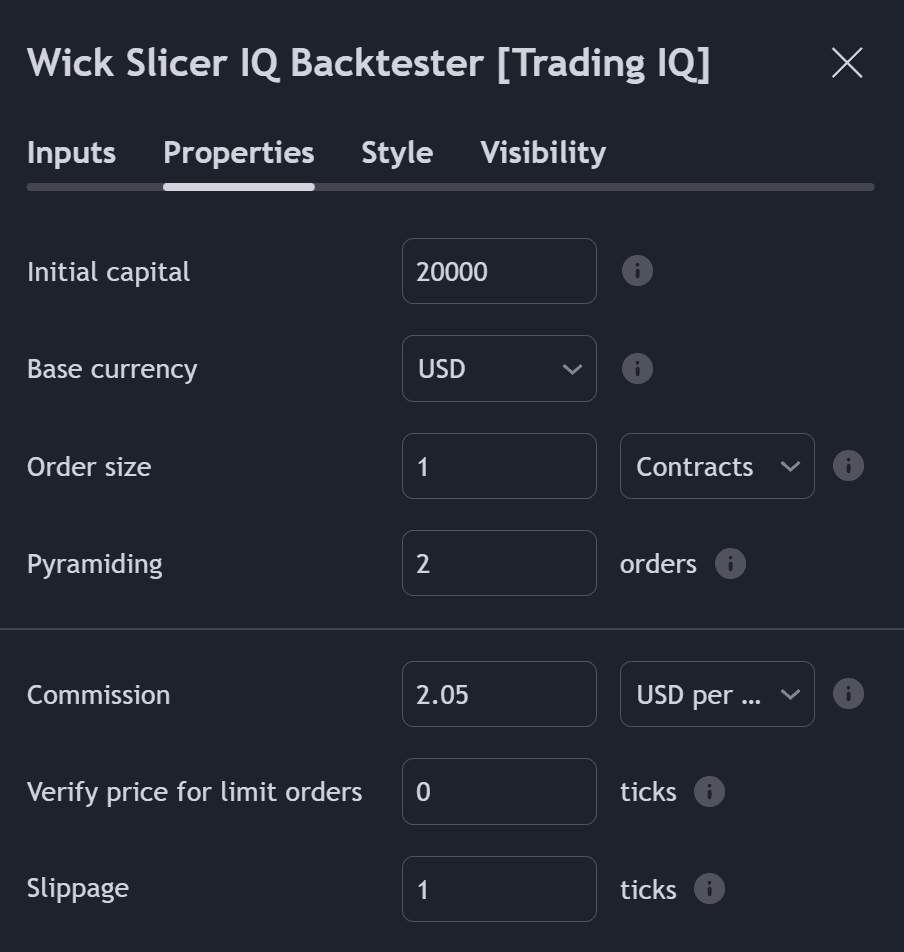Click the Order size info icon

(847, 466)
